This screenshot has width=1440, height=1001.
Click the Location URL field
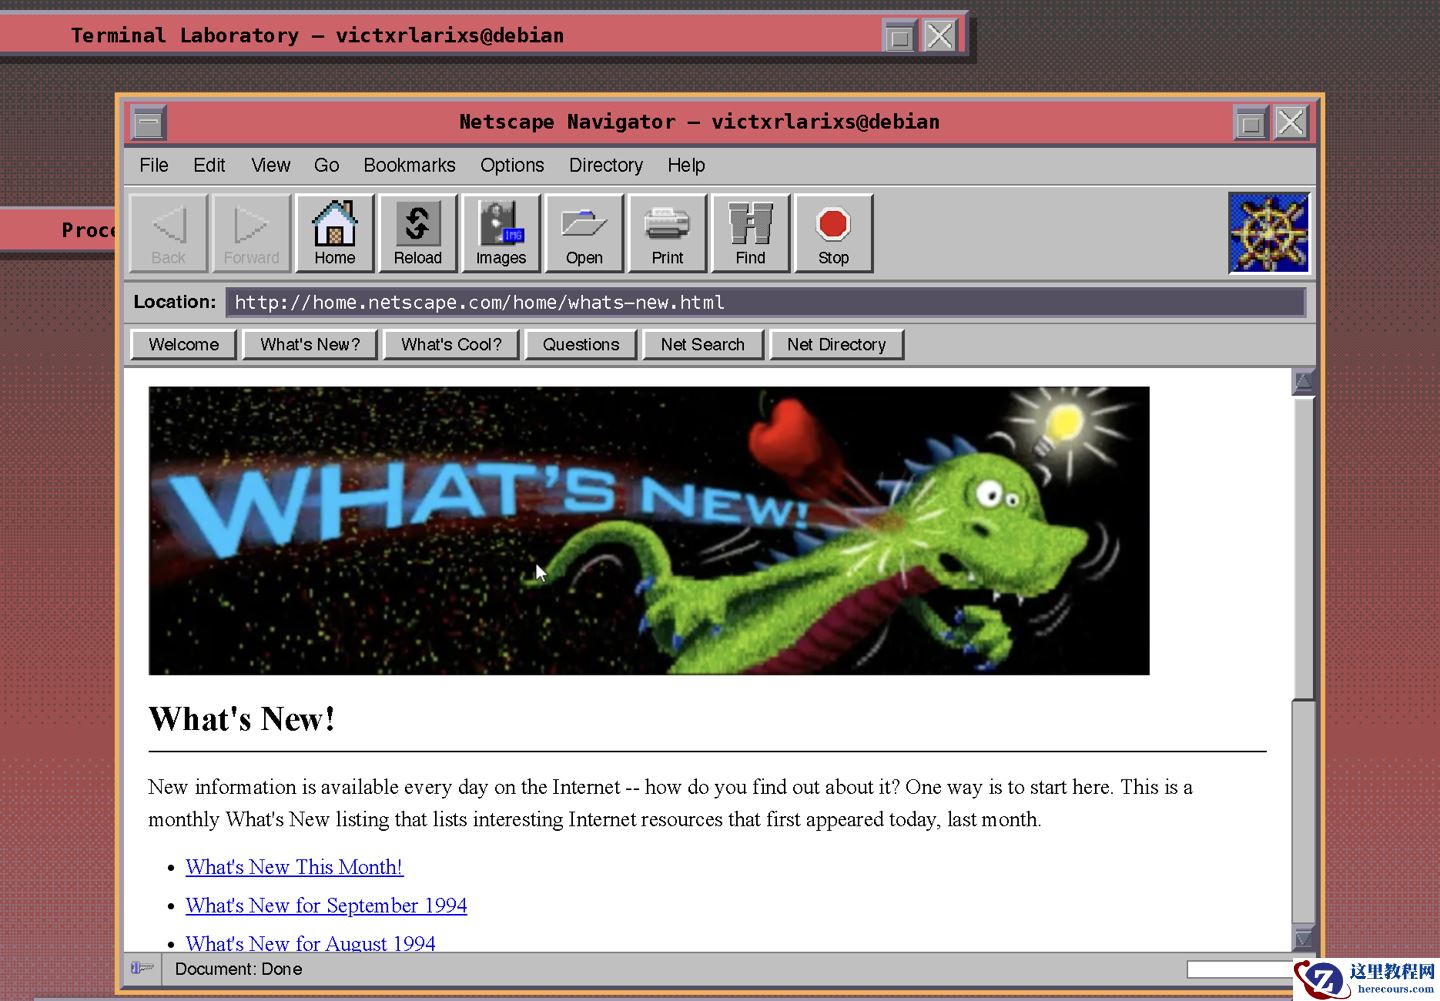pos(765,302)
